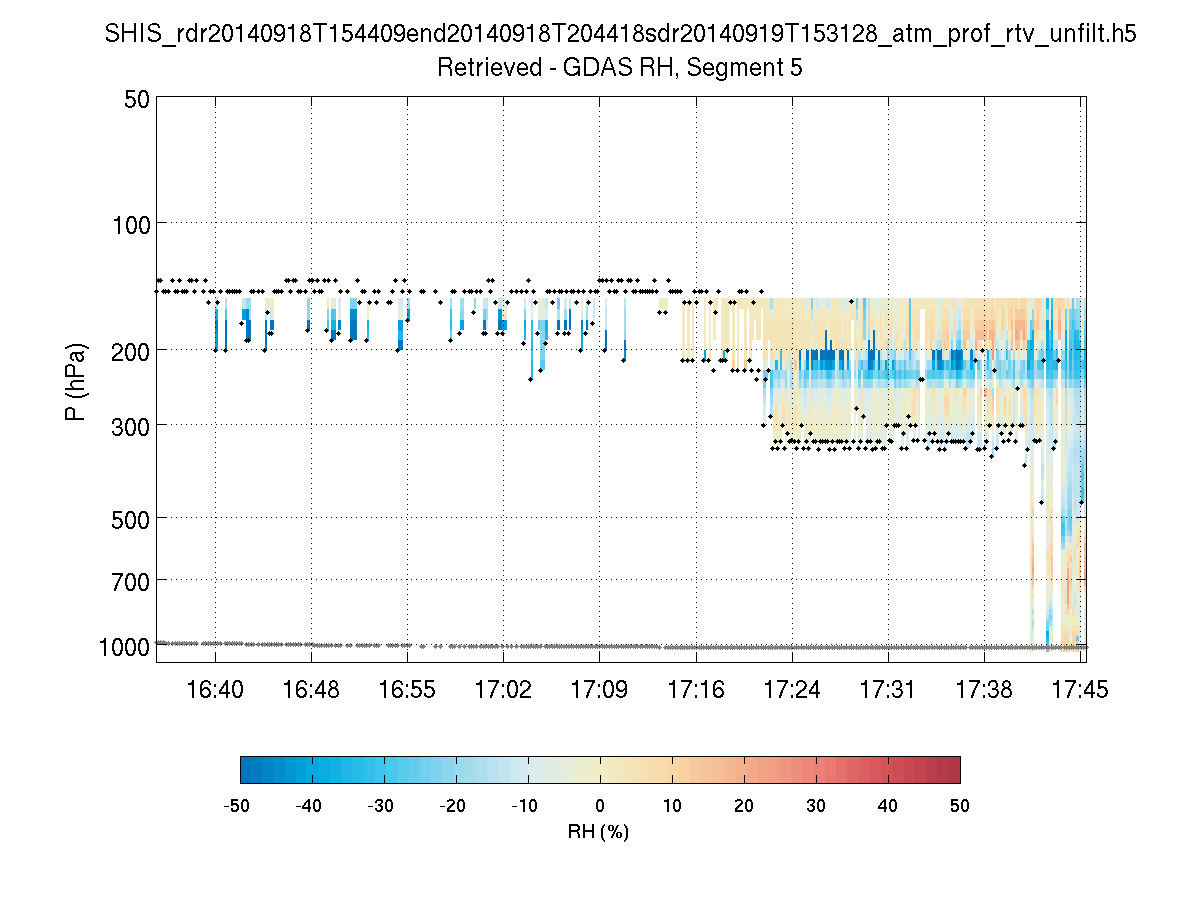The height and width of the screenshot is (900, 1200).
Task: Click the 100 pressure axis tick label
Action: 131,223
